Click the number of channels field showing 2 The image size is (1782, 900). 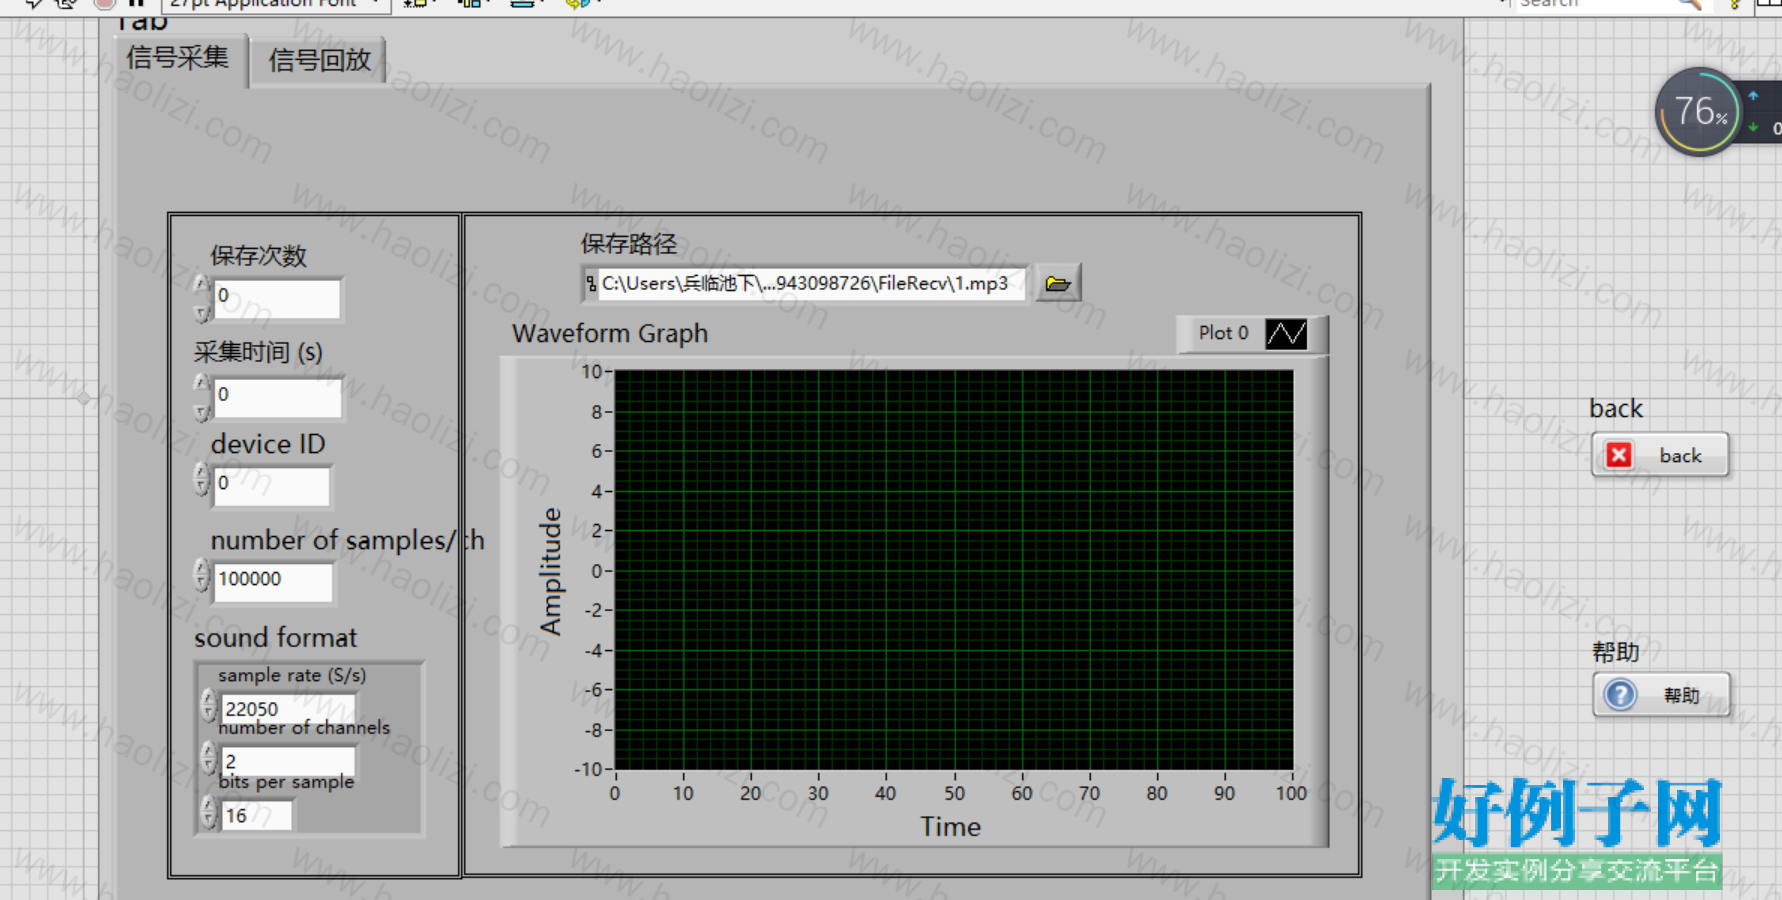(287, 760)
